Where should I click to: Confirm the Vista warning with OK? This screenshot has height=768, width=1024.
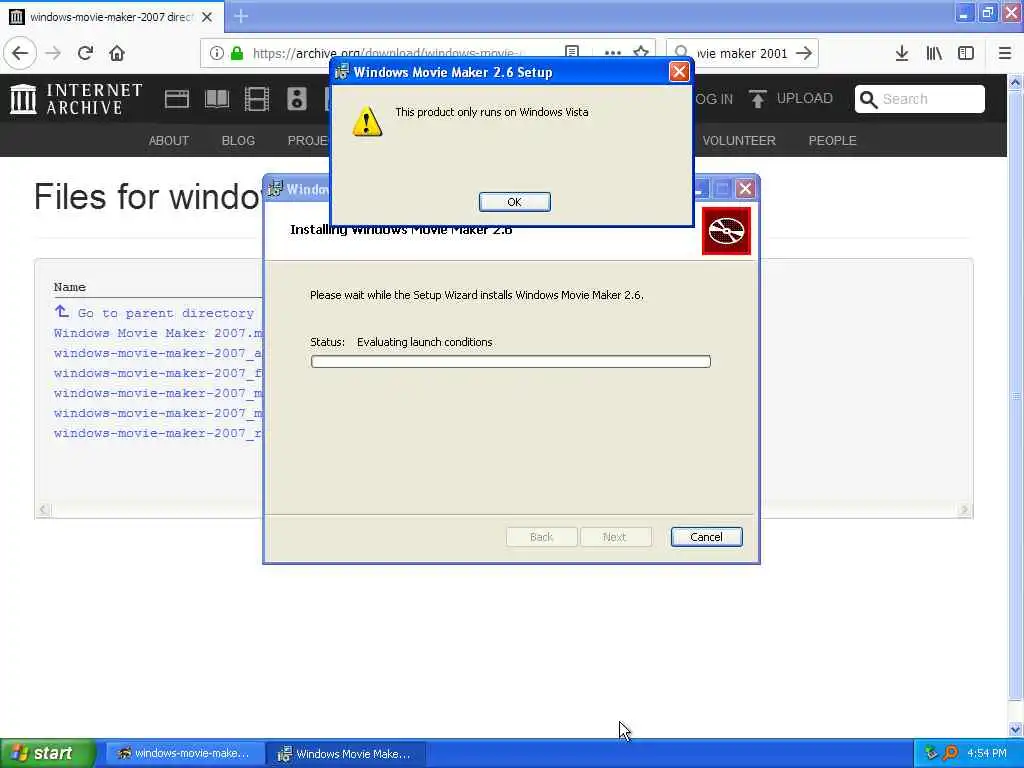[515, 202]
